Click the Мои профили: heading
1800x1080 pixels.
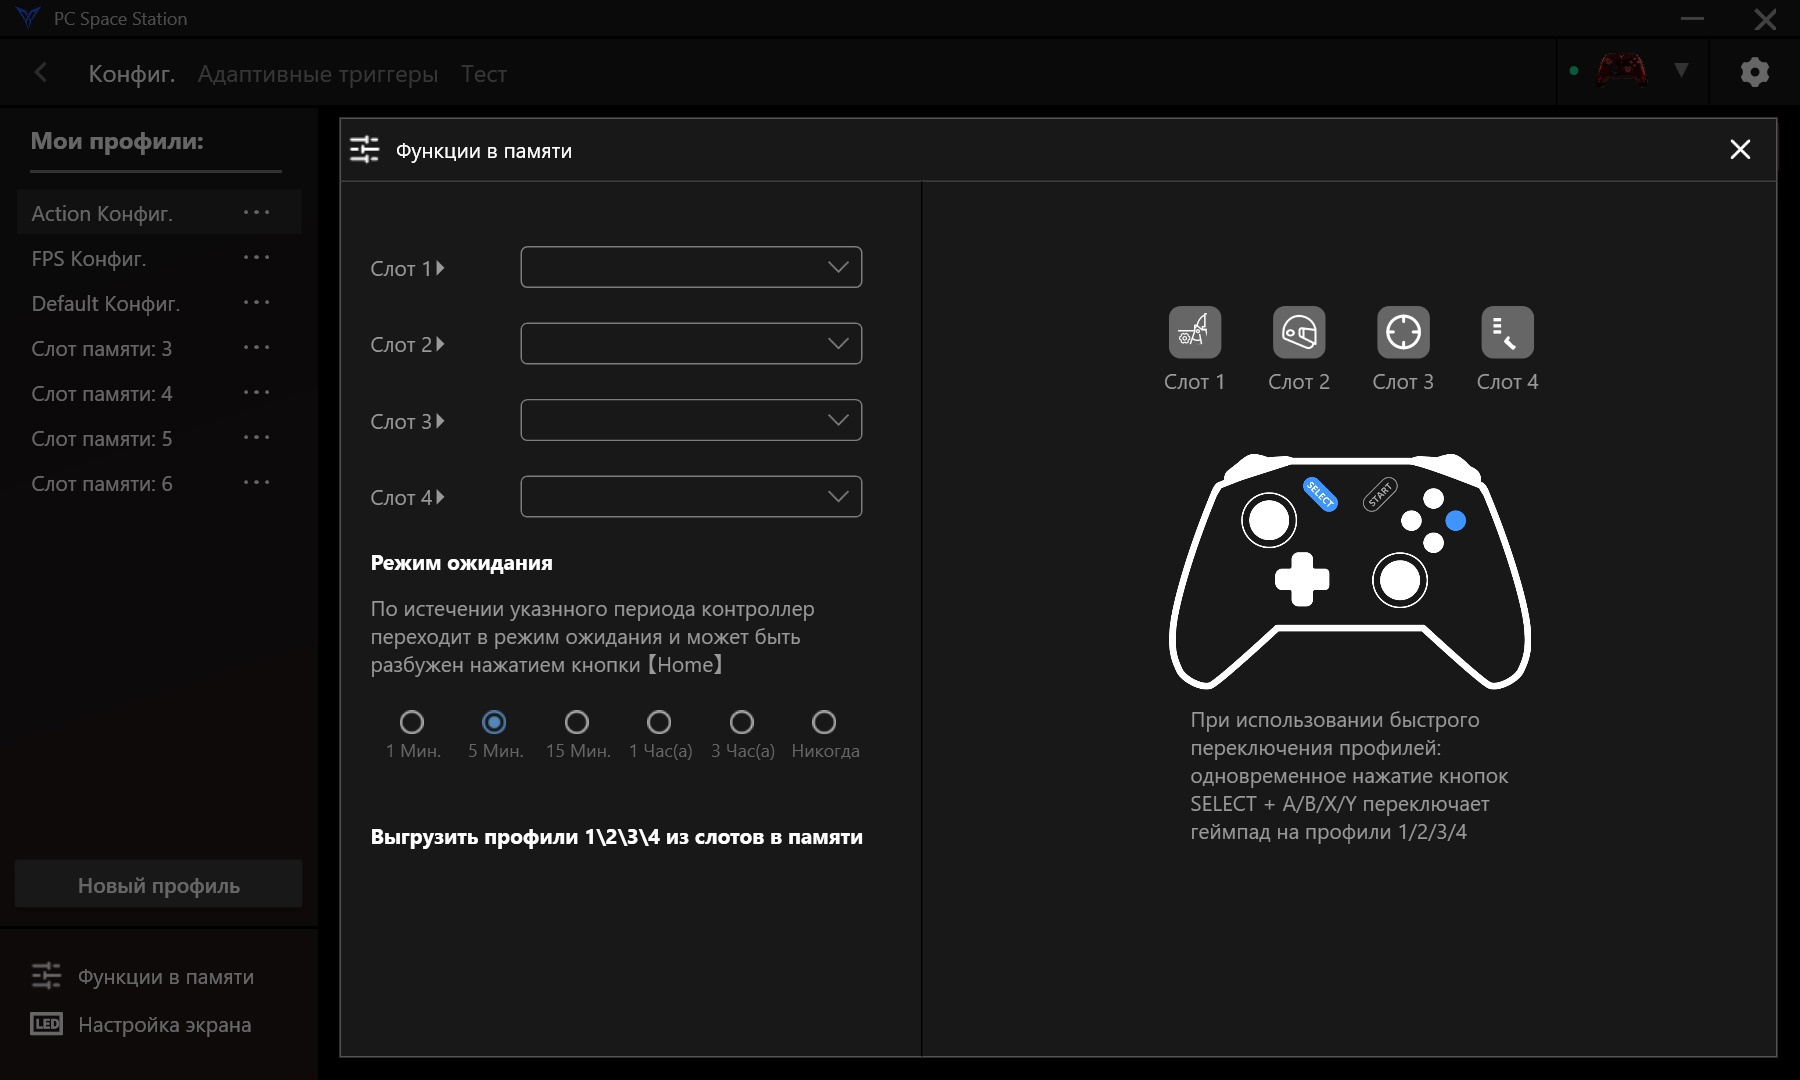click(x=117, y=141)
